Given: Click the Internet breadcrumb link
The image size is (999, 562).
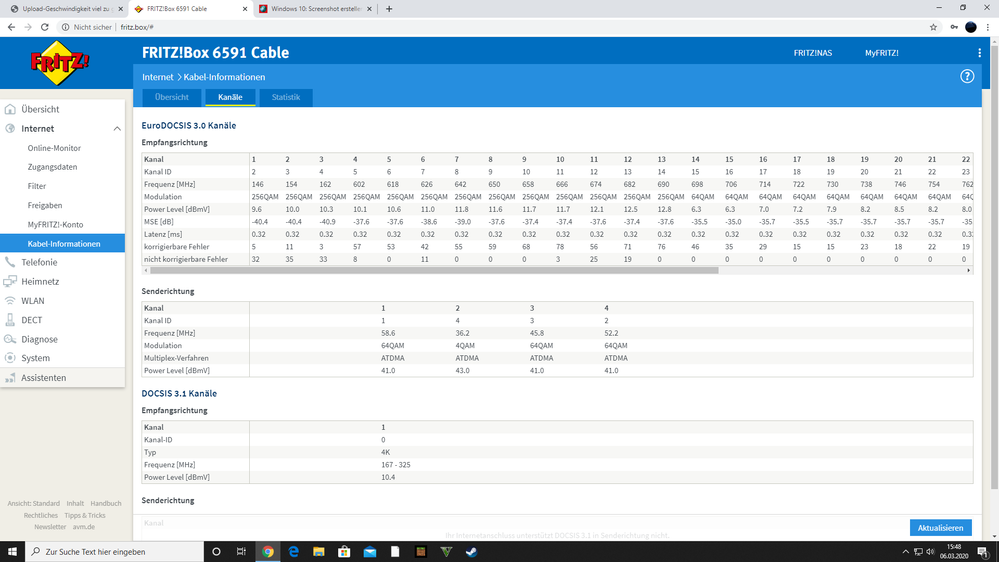Looking at the screenshot, I should point(157,77).
